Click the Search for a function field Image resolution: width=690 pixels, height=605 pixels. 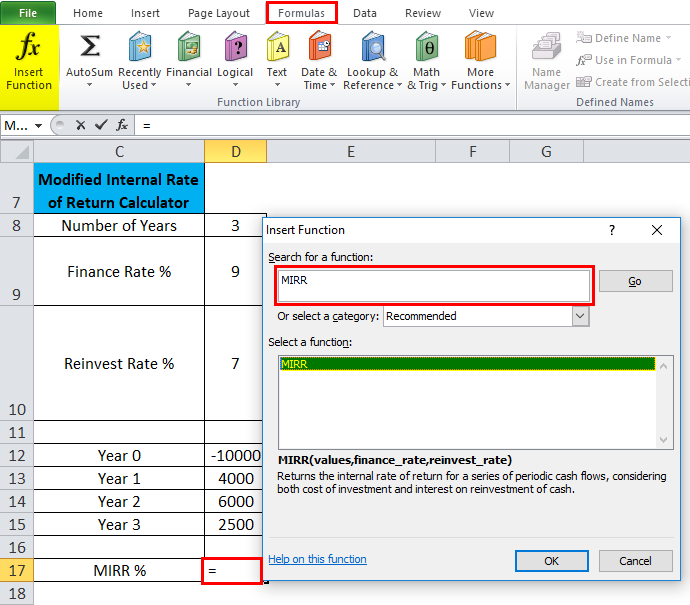pyautogui.click(x=434, y=286)
